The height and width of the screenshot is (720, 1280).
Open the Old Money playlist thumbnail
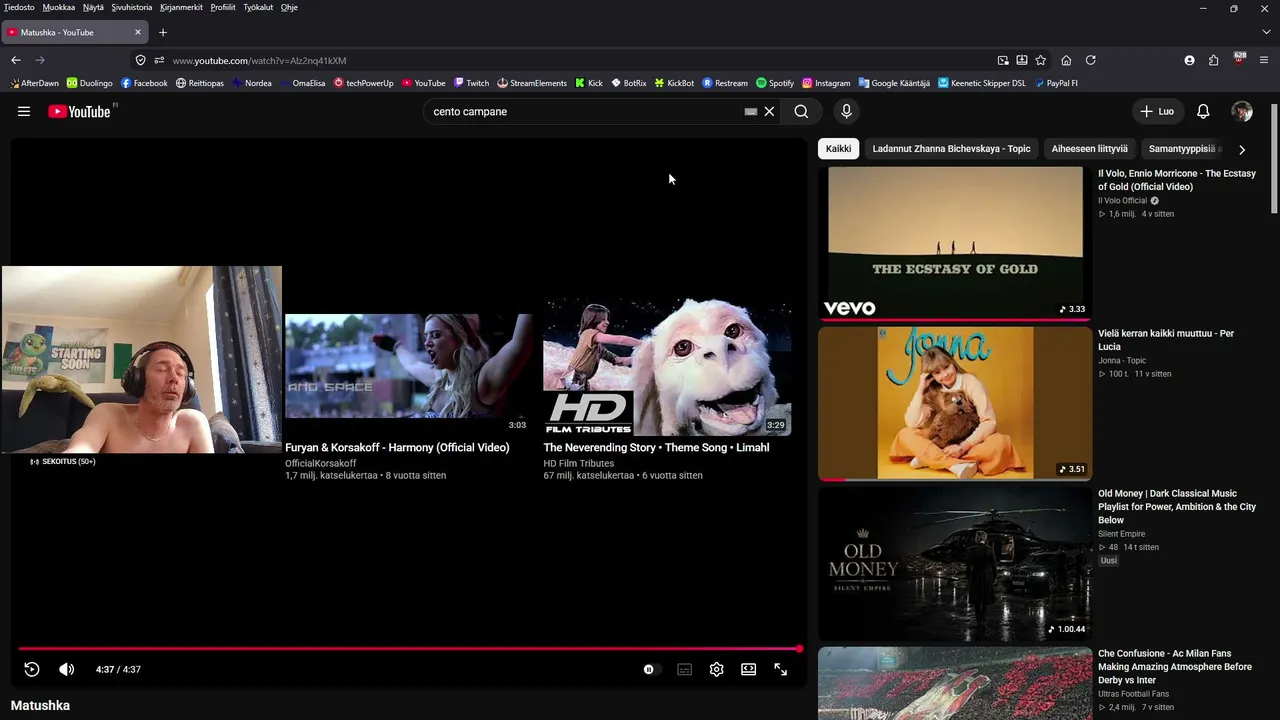click(x=955, y=563)
